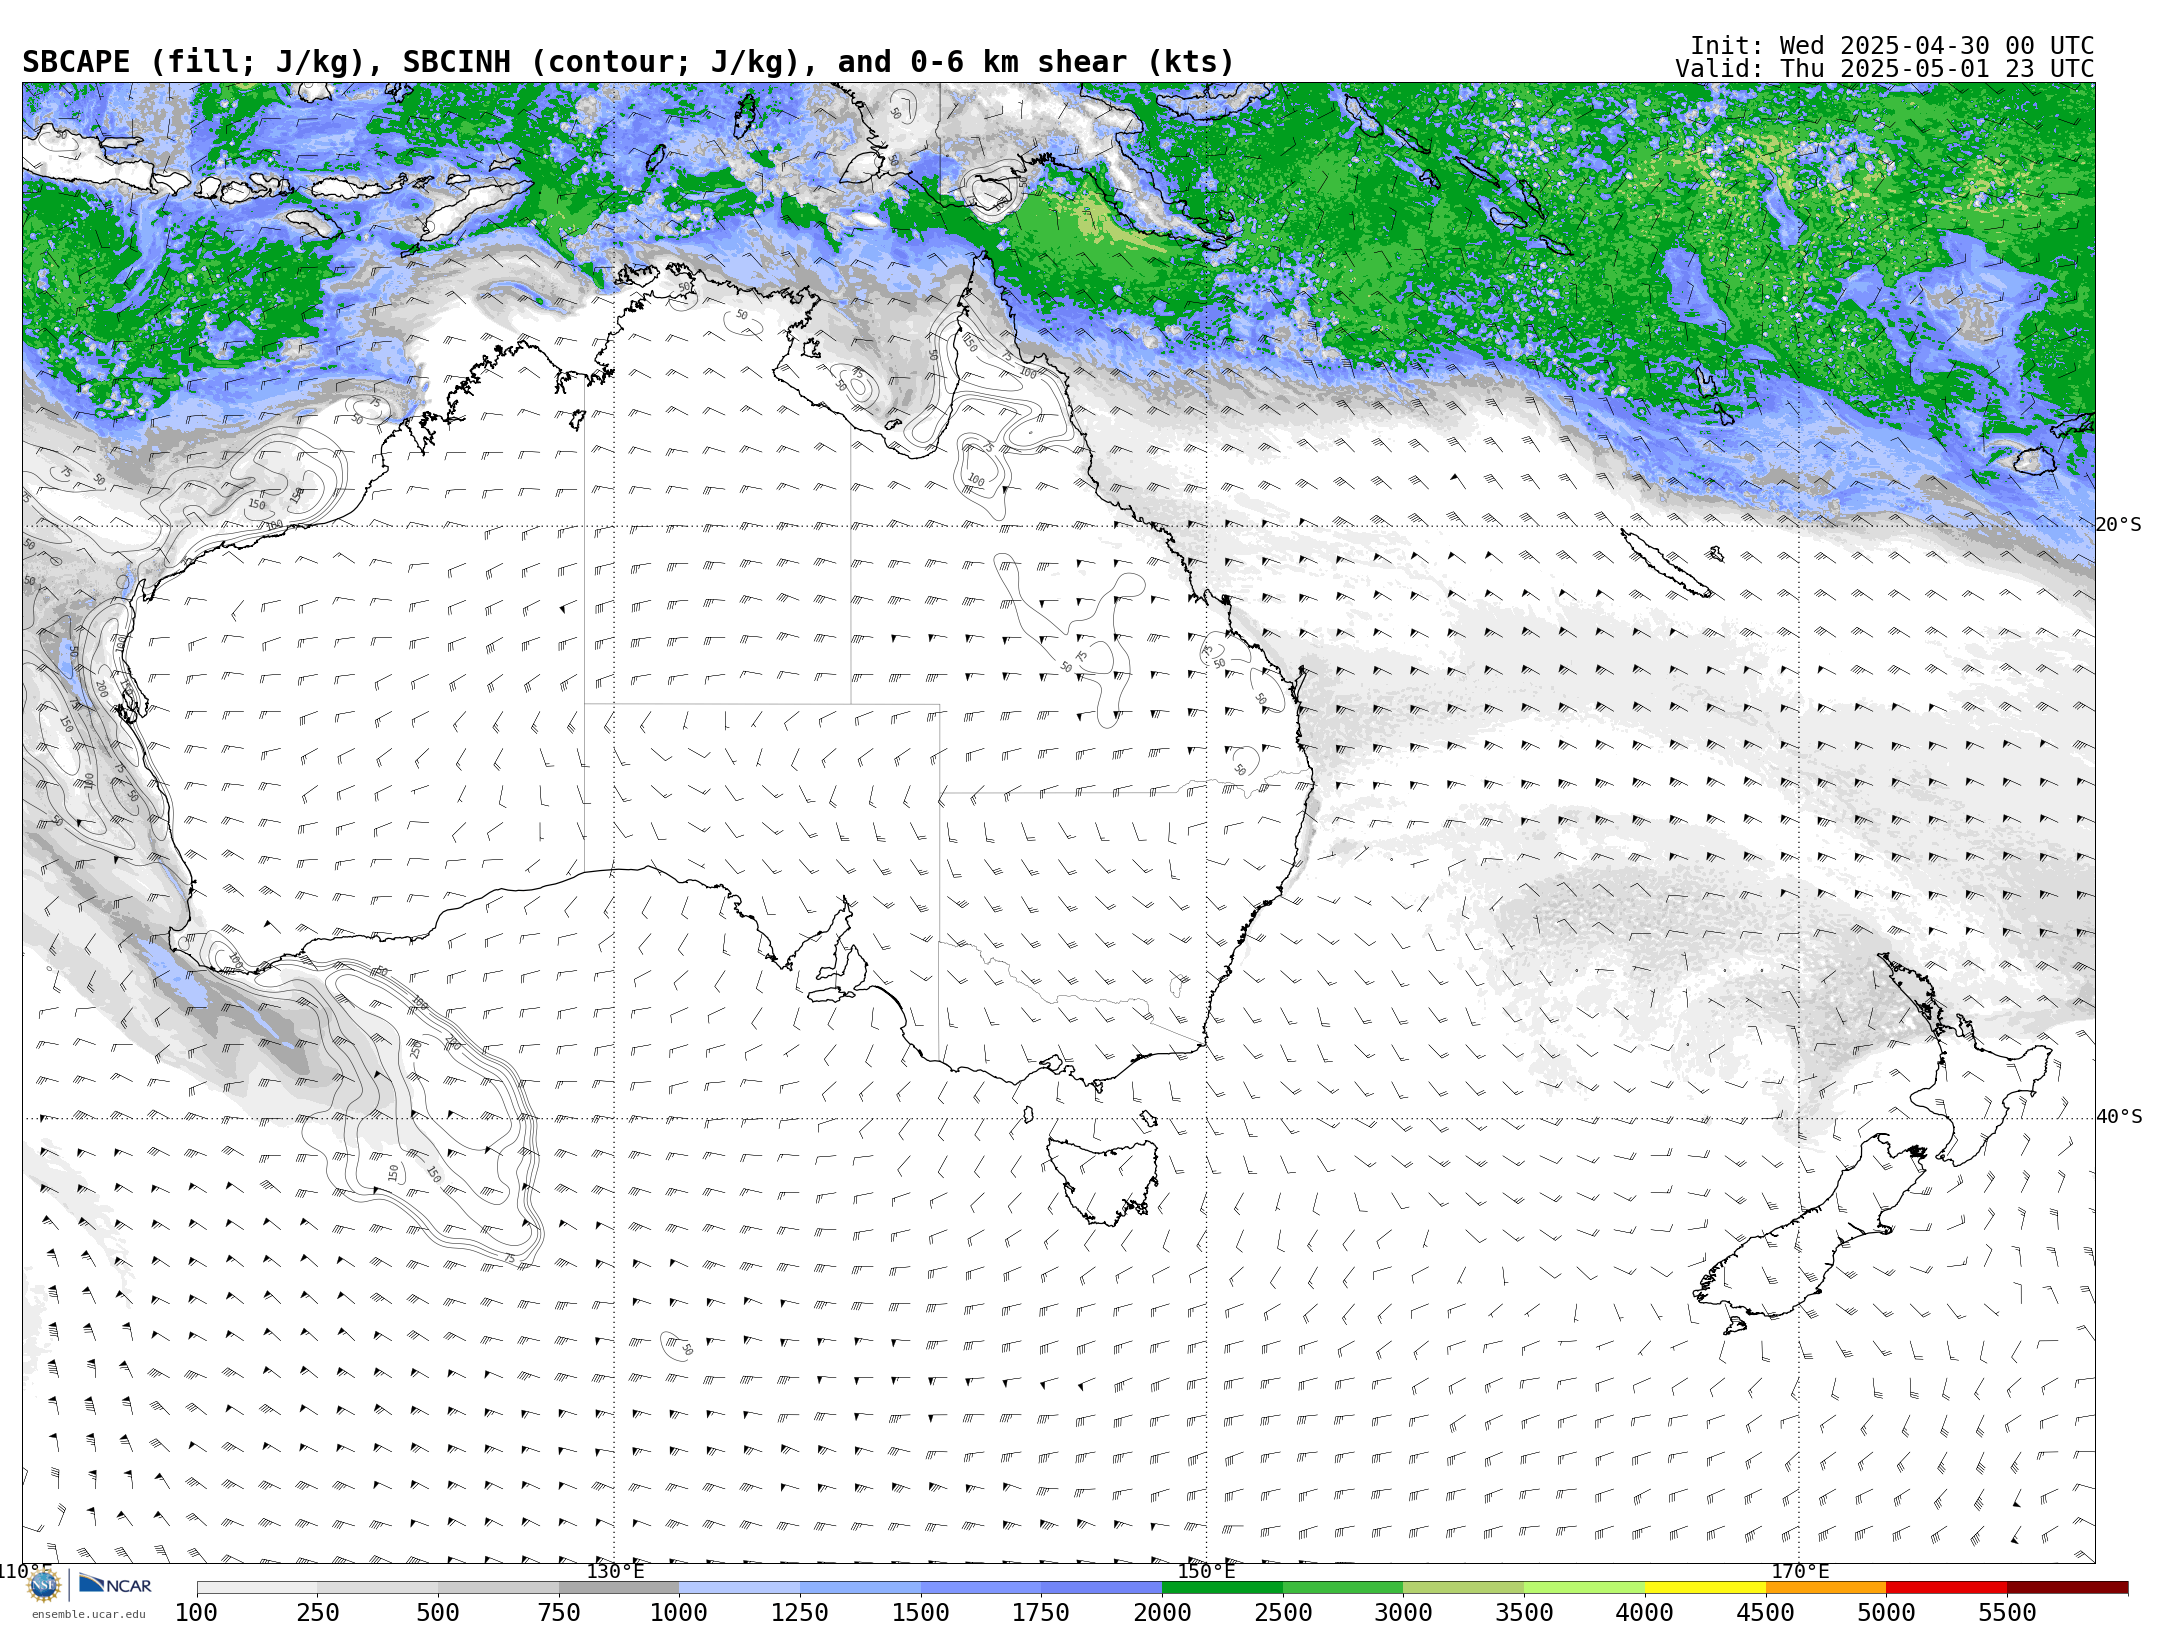Click the colorbar value label 500
2160x1626 pixels.
point(438,1612)
